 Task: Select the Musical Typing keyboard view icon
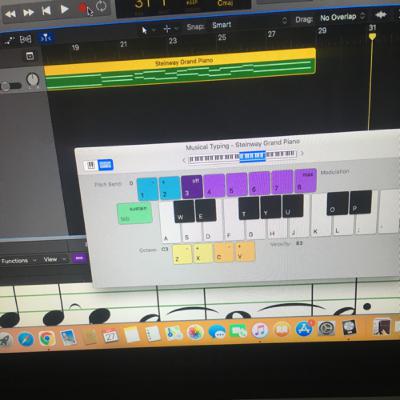point(106,164)
